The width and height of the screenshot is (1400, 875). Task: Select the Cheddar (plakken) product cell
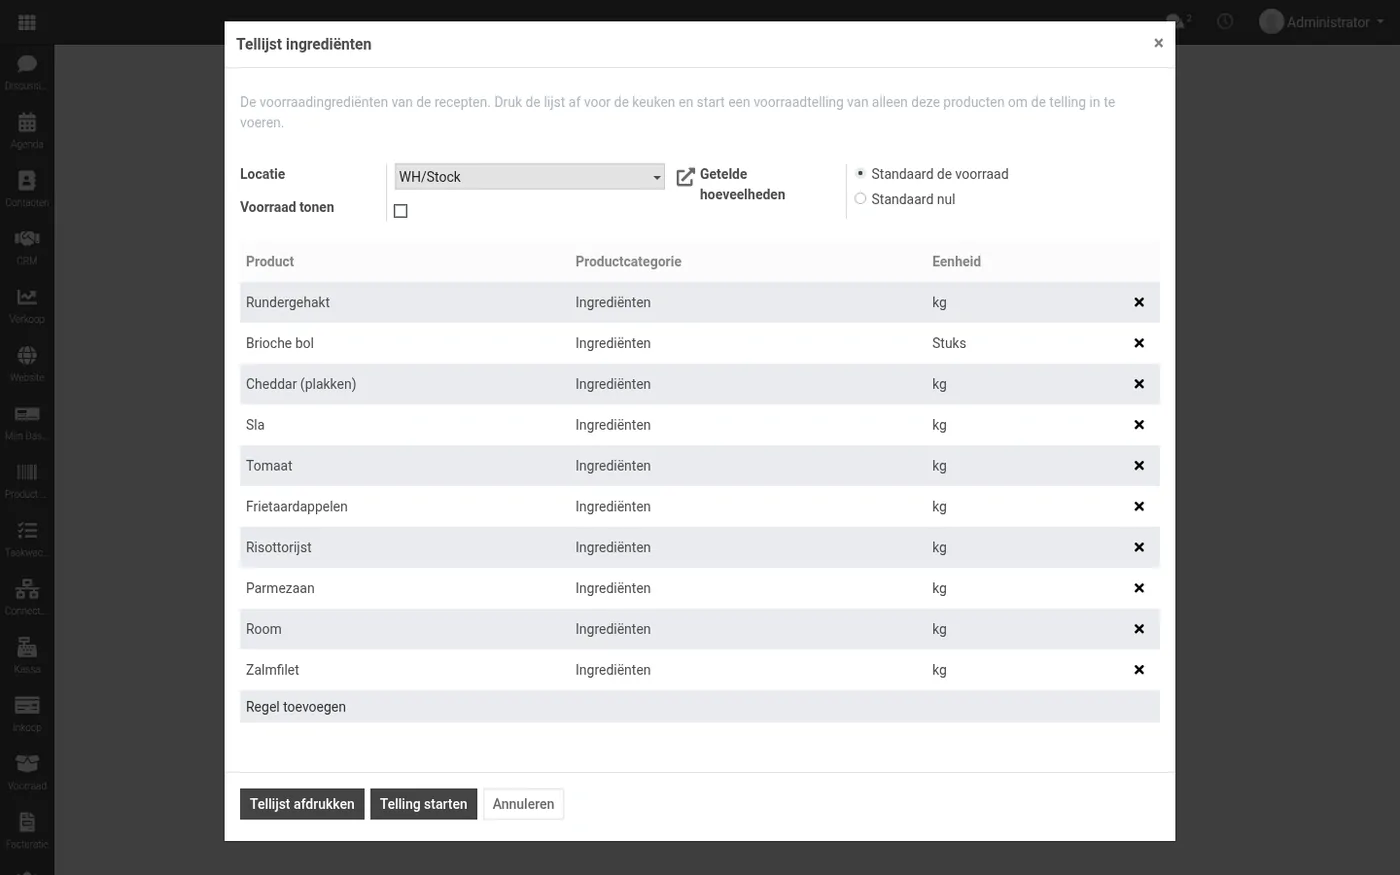[x=404, y=384]
